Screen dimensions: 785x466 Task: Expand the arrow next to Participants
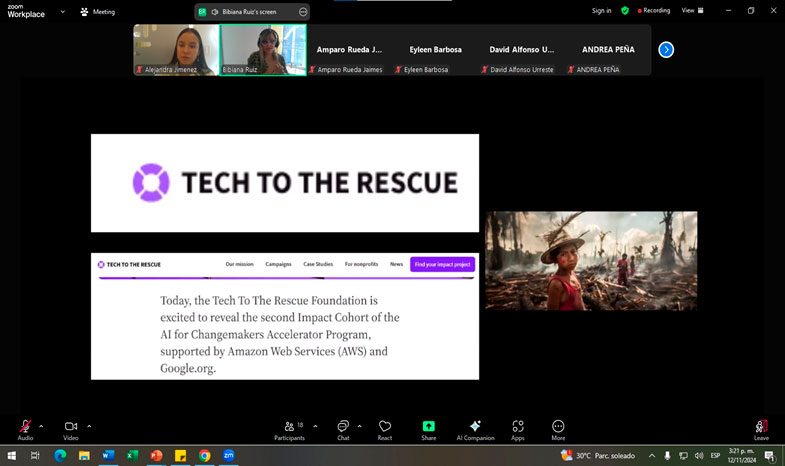pyautogui.click(x=315, y=426)
